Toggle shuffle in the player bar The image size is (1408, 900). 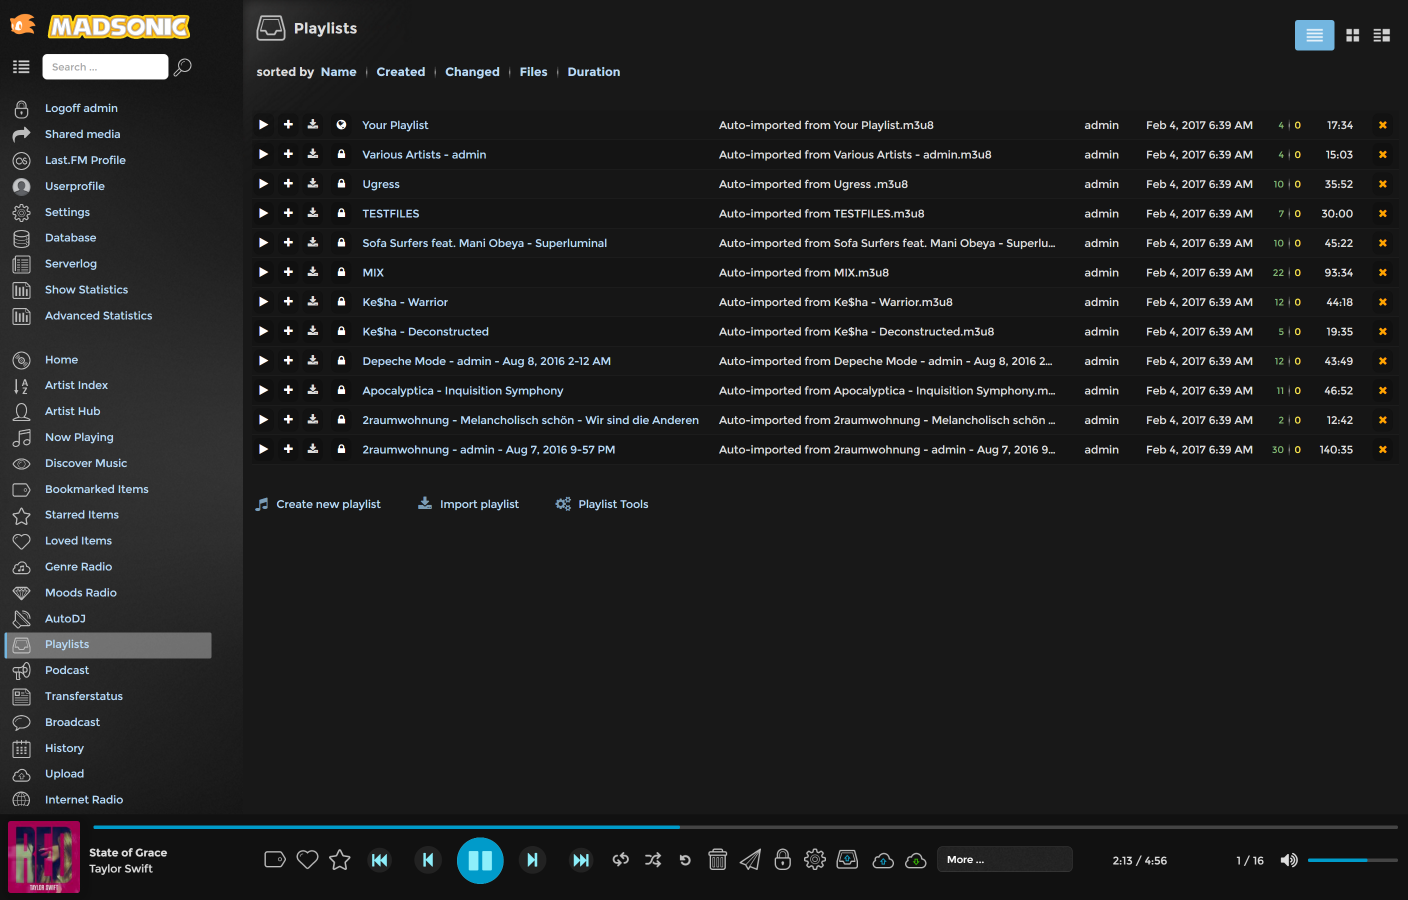pyautogui.click(x=653, y=860)
